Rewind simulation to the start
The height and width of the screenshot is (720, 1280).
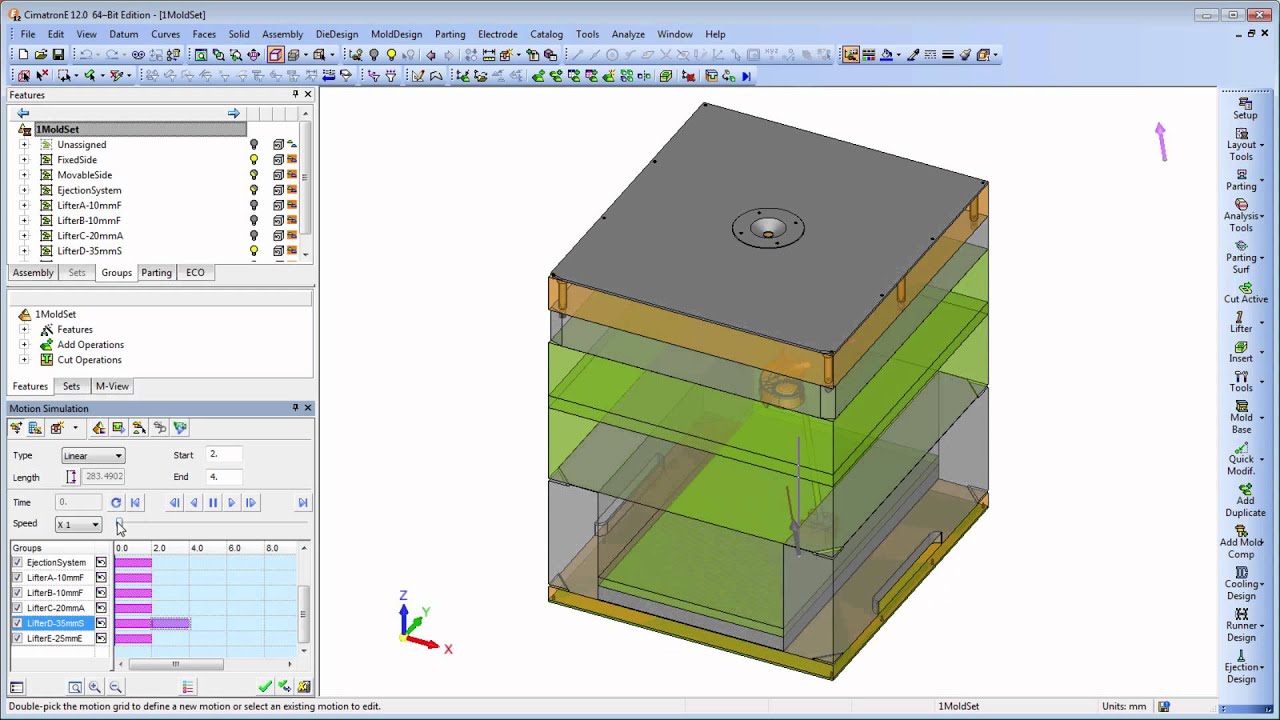coord(135,503)
